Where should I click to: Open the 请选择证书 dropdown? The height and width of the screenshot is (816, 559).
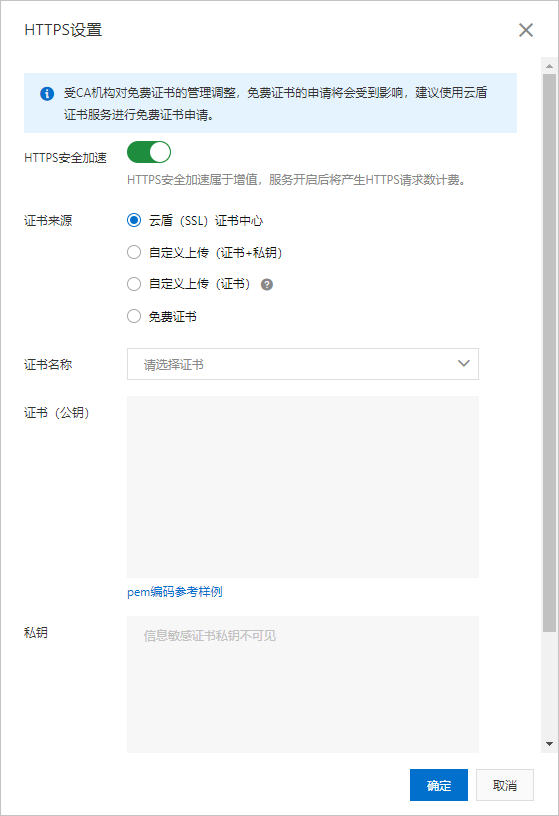(303, 364)
